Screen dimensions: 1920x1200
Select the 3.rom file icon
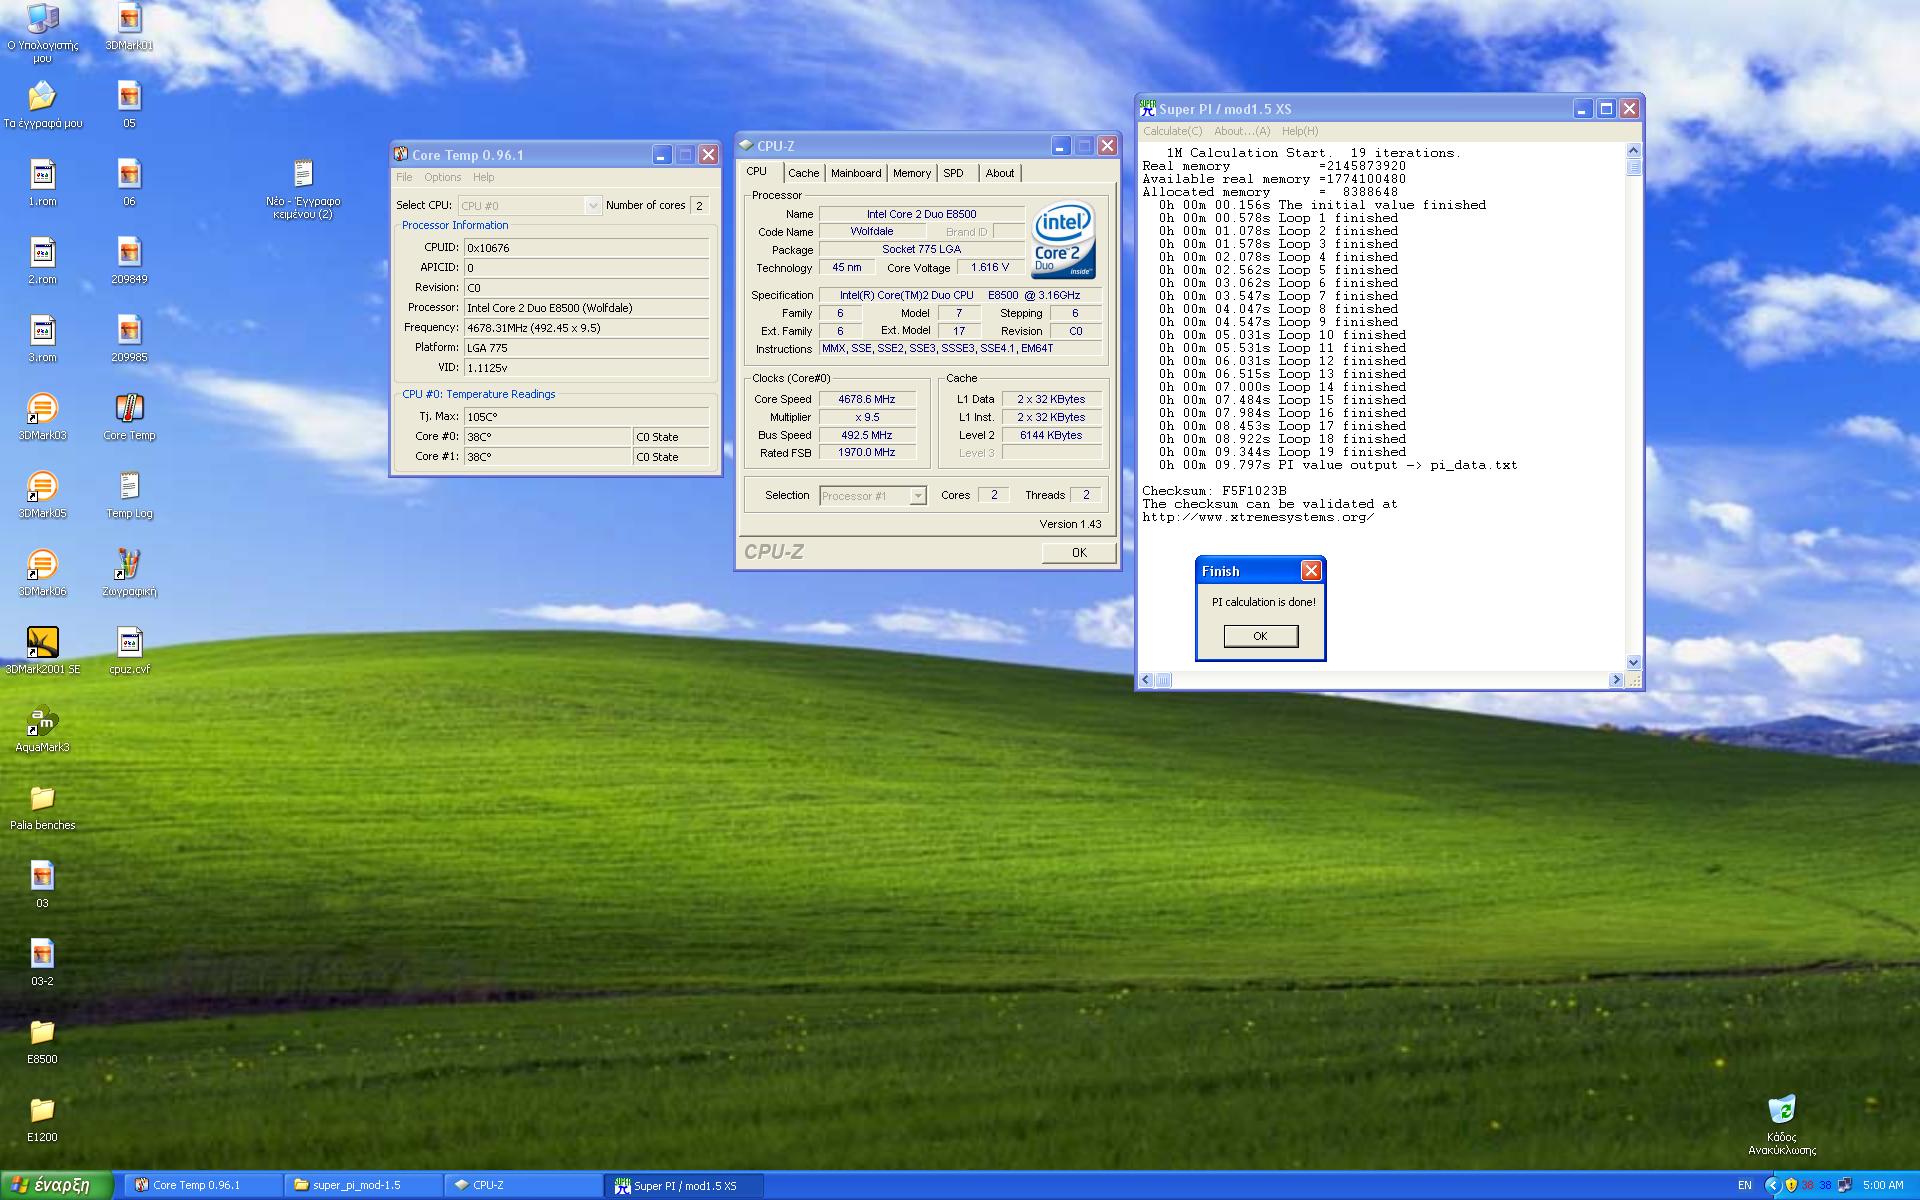coord(42,339)
